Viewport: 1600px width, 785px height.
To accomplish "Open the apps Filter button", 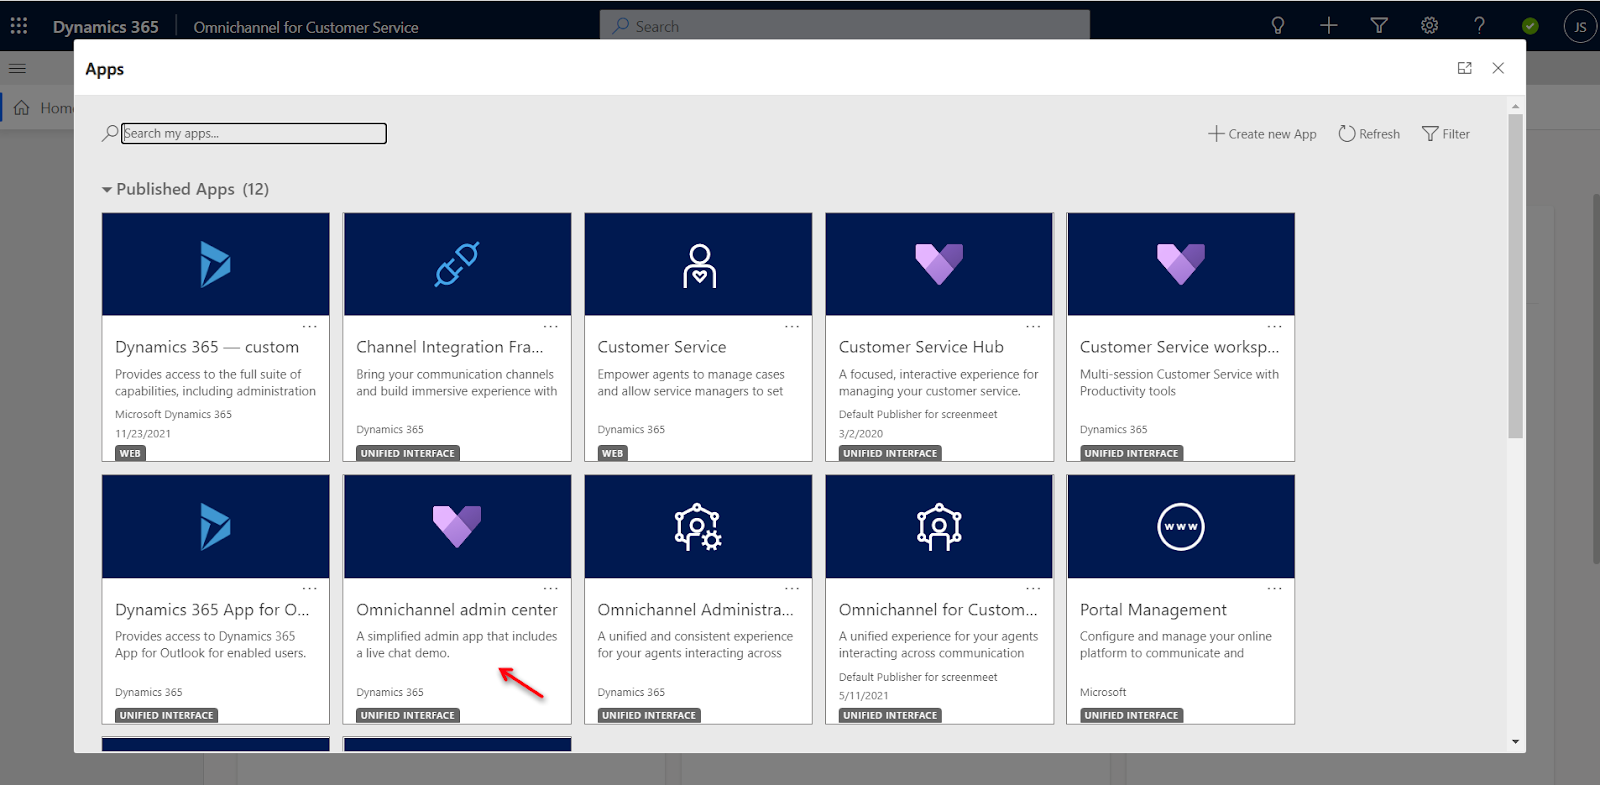I will pyautogui.click(x=1446, y=134).
